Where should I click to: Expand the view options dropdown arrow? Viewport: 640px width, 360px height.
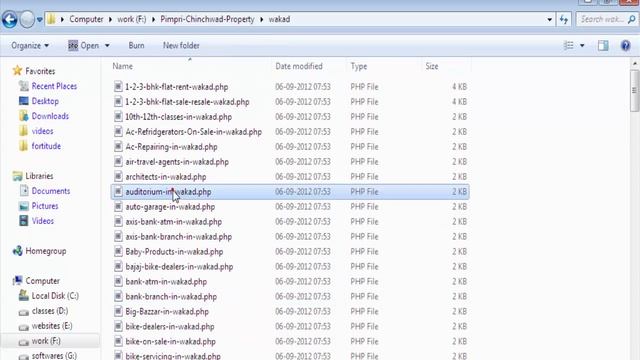coord(582,45)
